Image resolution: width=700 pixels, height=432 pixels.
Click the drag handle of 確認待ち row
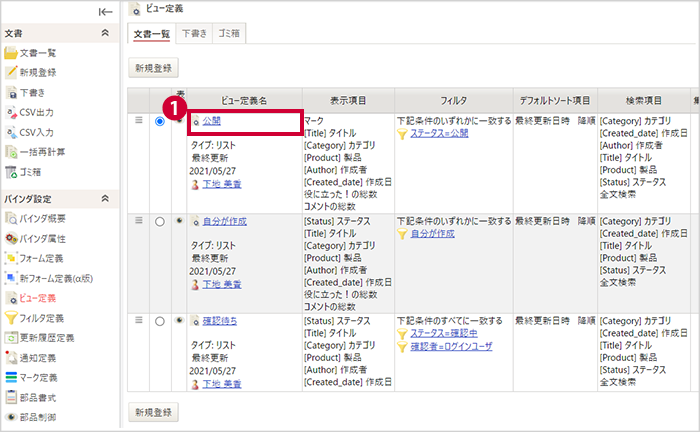(139, 320)
